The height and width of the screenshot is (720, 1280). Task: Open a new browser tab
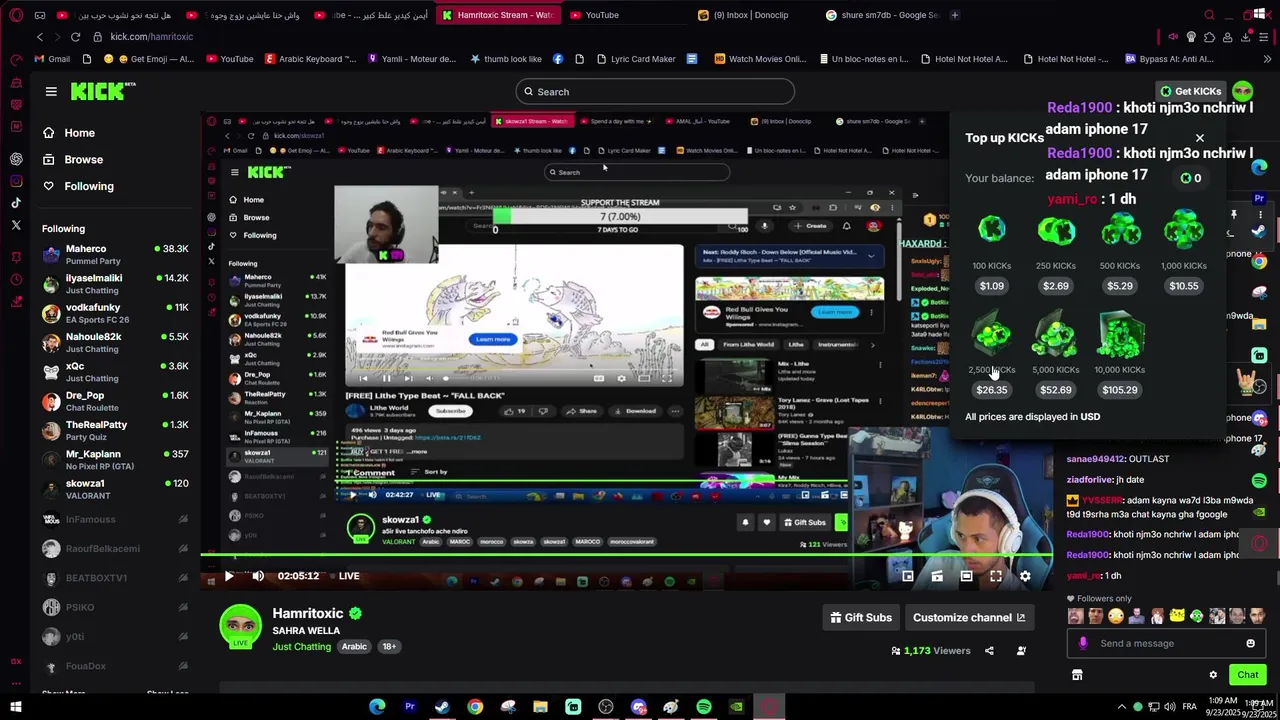954,15
